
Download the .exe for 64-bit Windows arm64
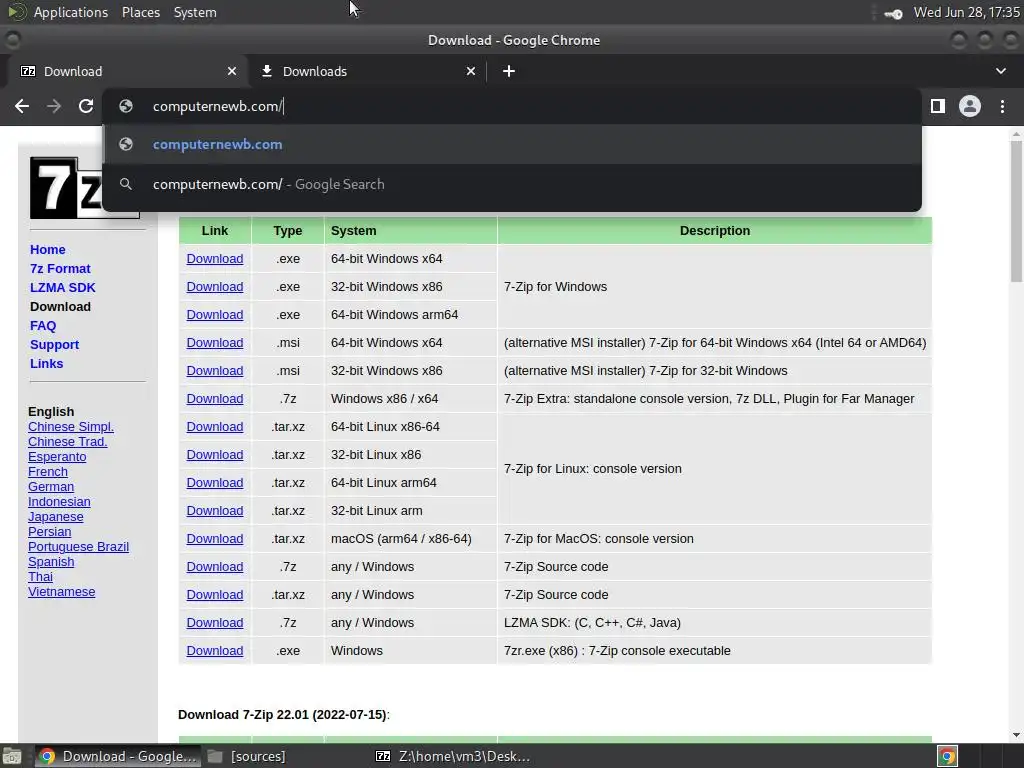pos(215,315)
